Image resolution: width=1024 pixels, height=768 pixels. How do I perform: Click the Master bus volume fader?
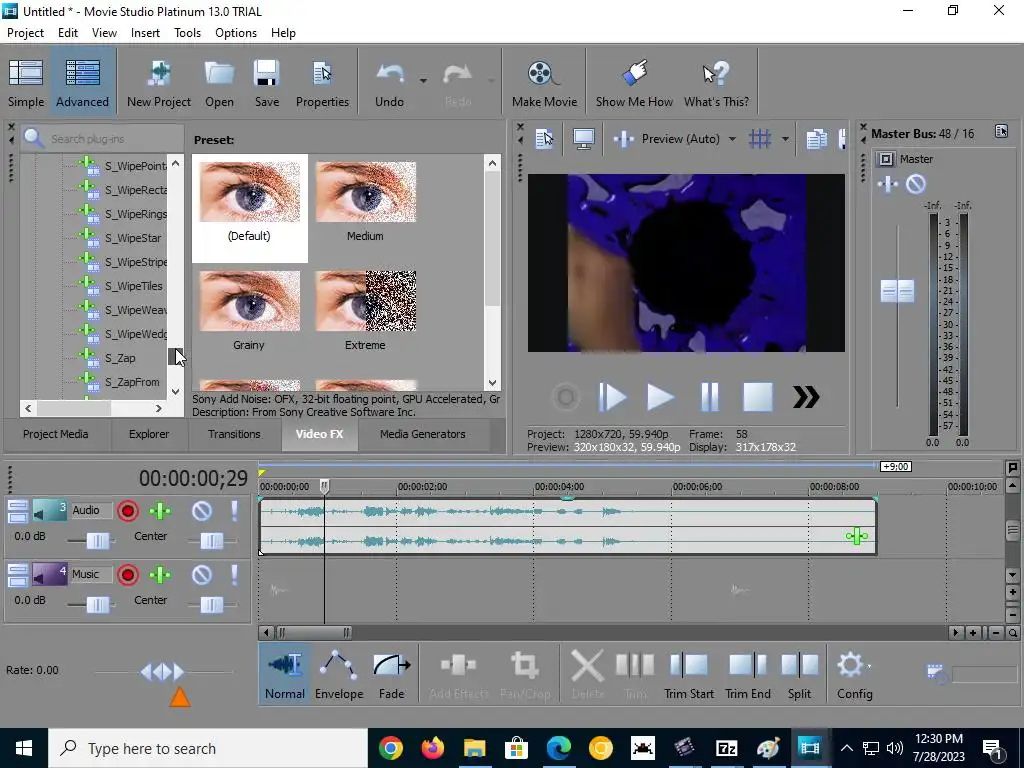[x=897, y=291]
